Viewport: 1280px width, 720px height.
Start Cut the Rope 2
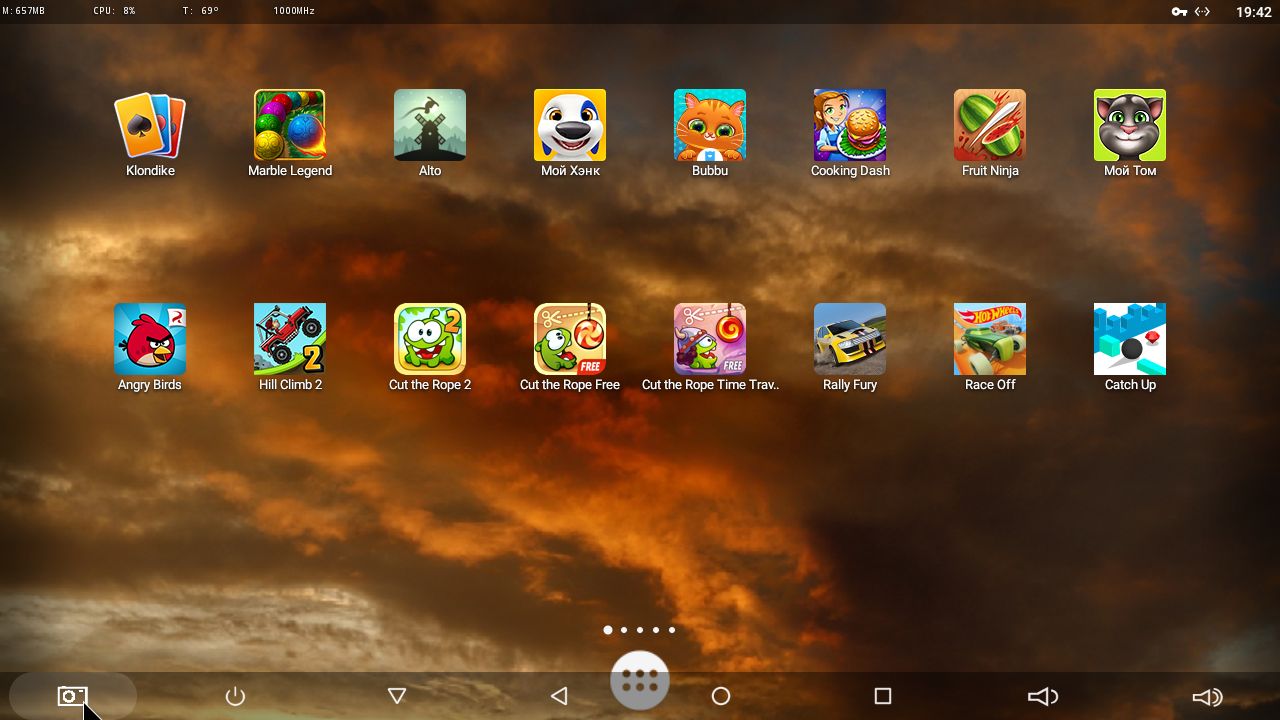[430, 339]
